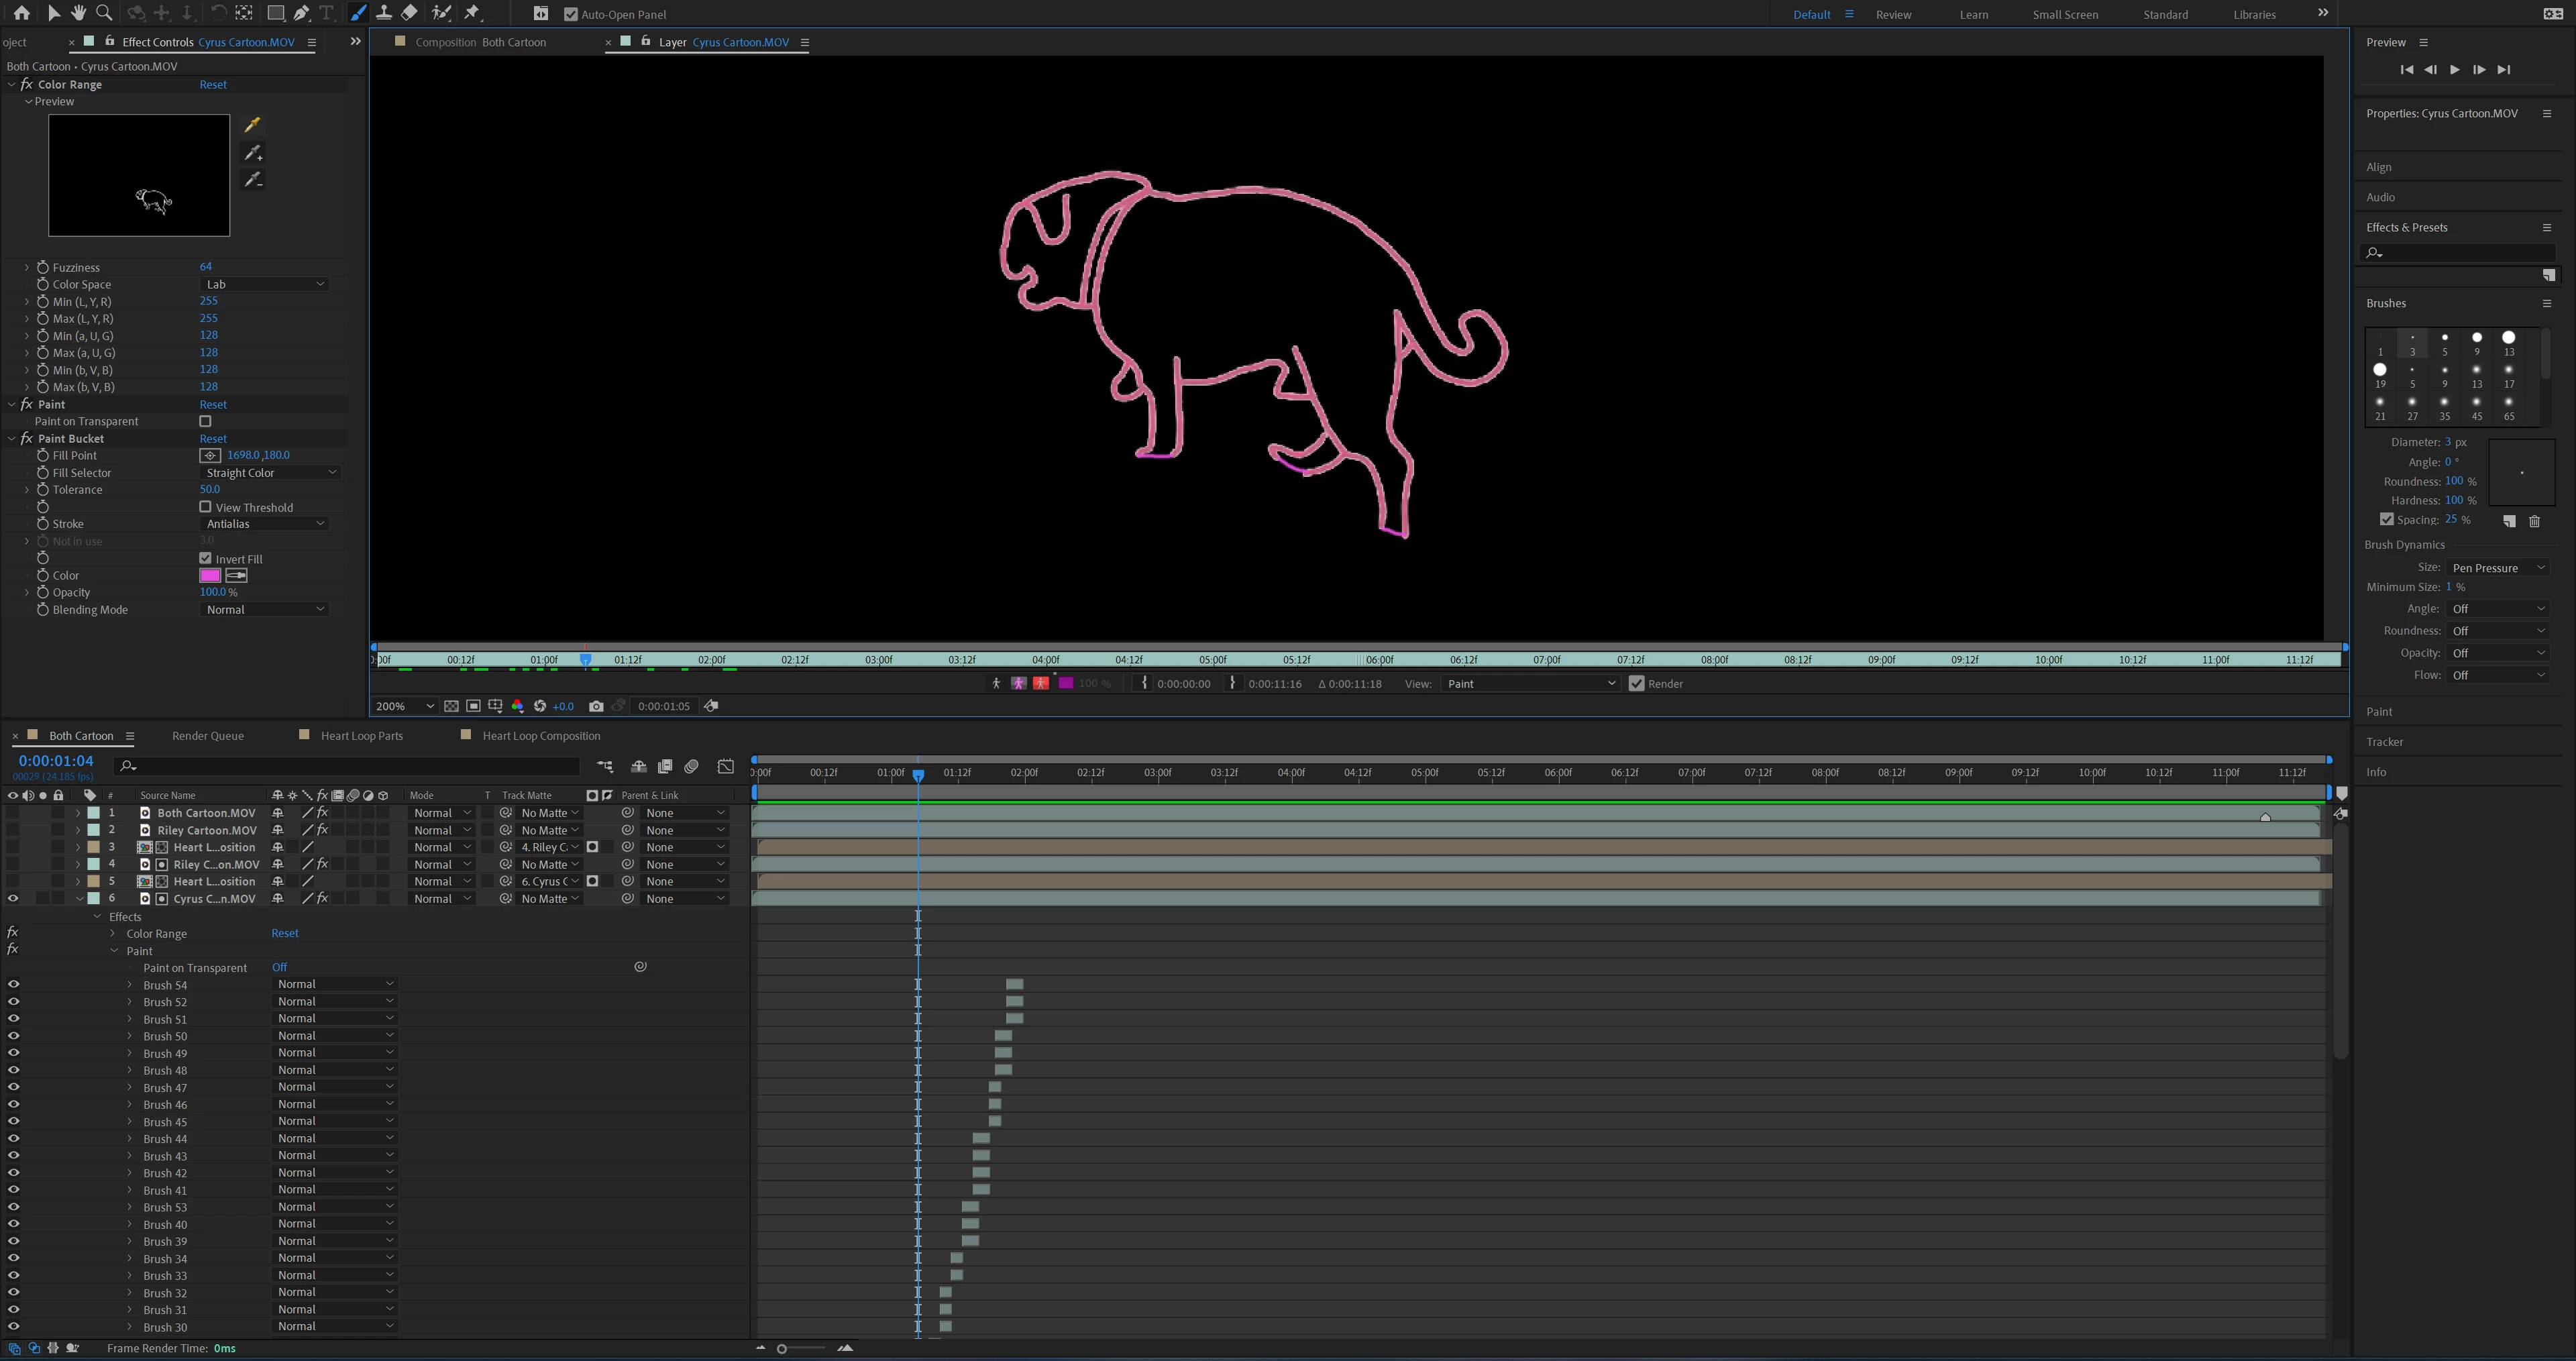Disable the Invert Fill checkbox
2576x1361 pixels.
[x=205, y=559]
